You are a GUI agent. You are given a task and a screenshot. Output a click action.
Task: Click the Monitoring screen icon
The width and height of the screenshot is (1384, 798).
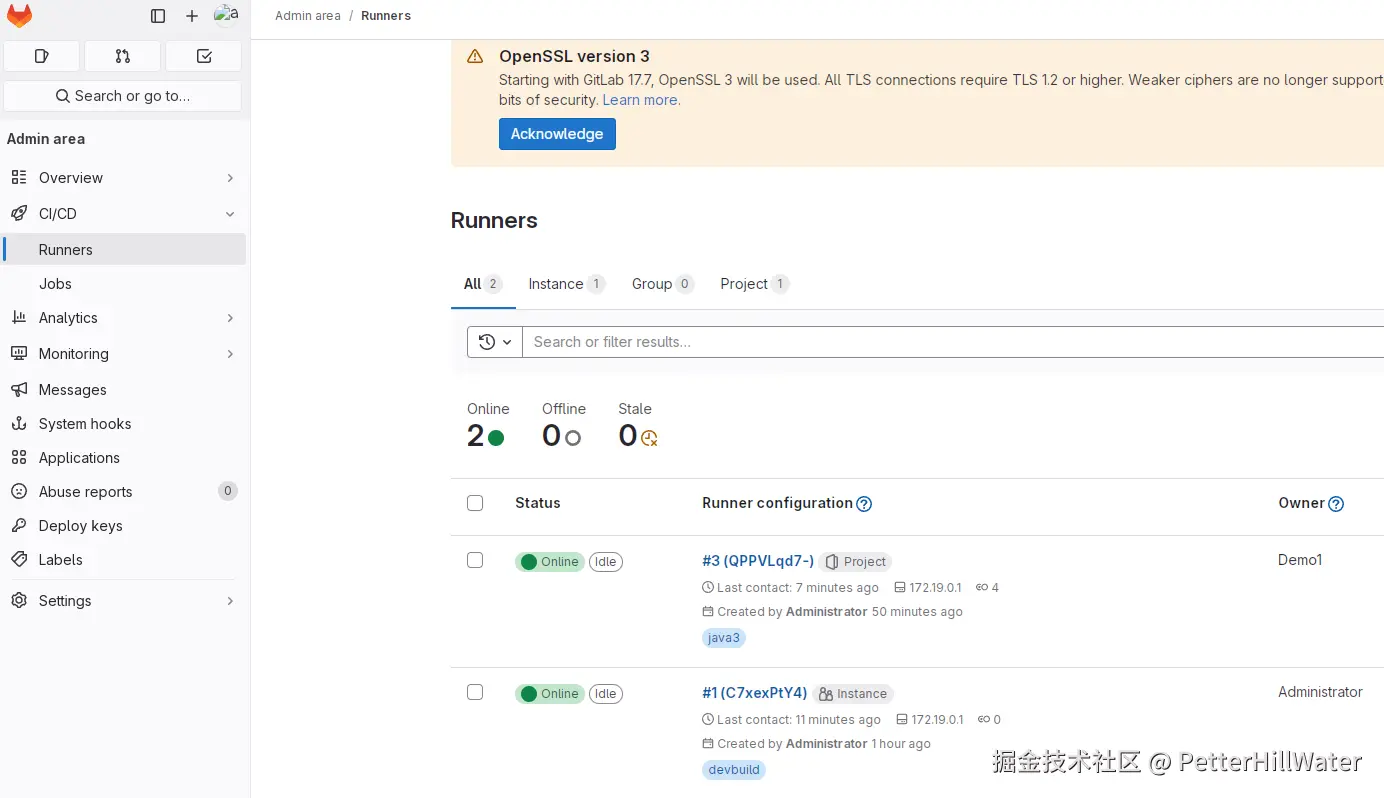[x=19, y=354]
